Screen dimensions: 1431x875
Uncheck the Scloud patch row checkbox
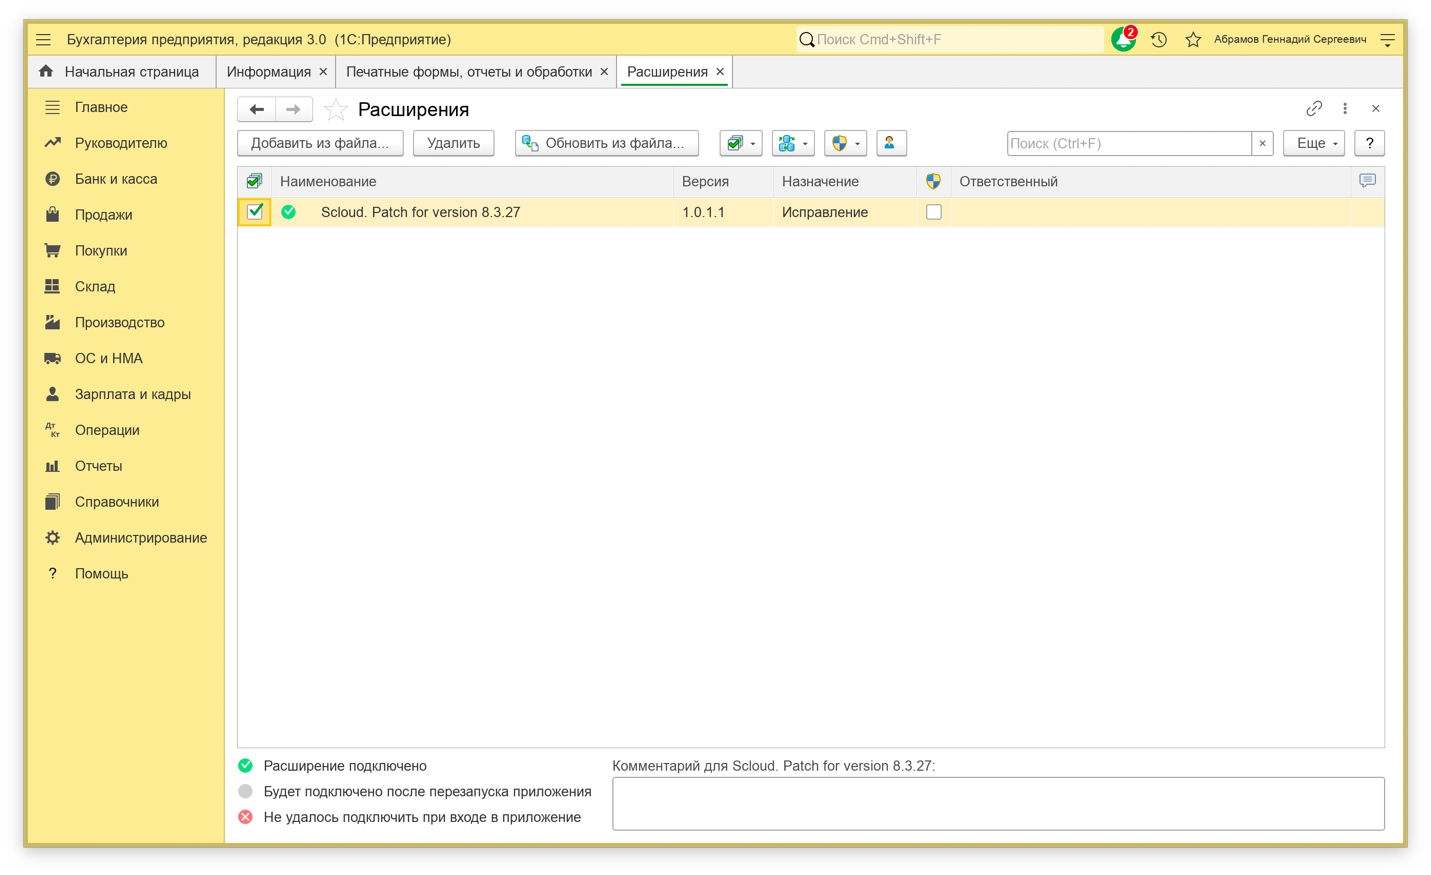(255, 212)
